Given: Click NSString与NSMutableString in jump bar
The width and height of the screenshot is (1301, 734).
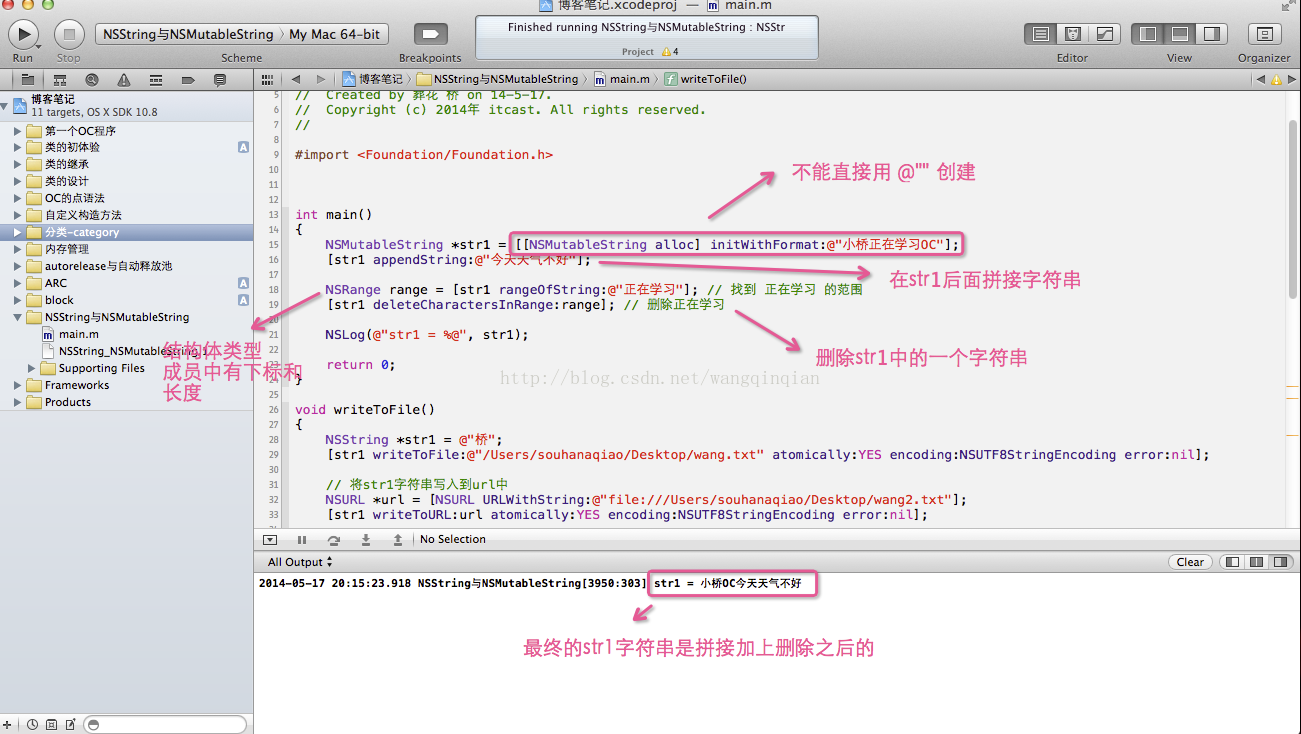Looking at the screenshot, I should pyautogui.click(x=497, y=79).
